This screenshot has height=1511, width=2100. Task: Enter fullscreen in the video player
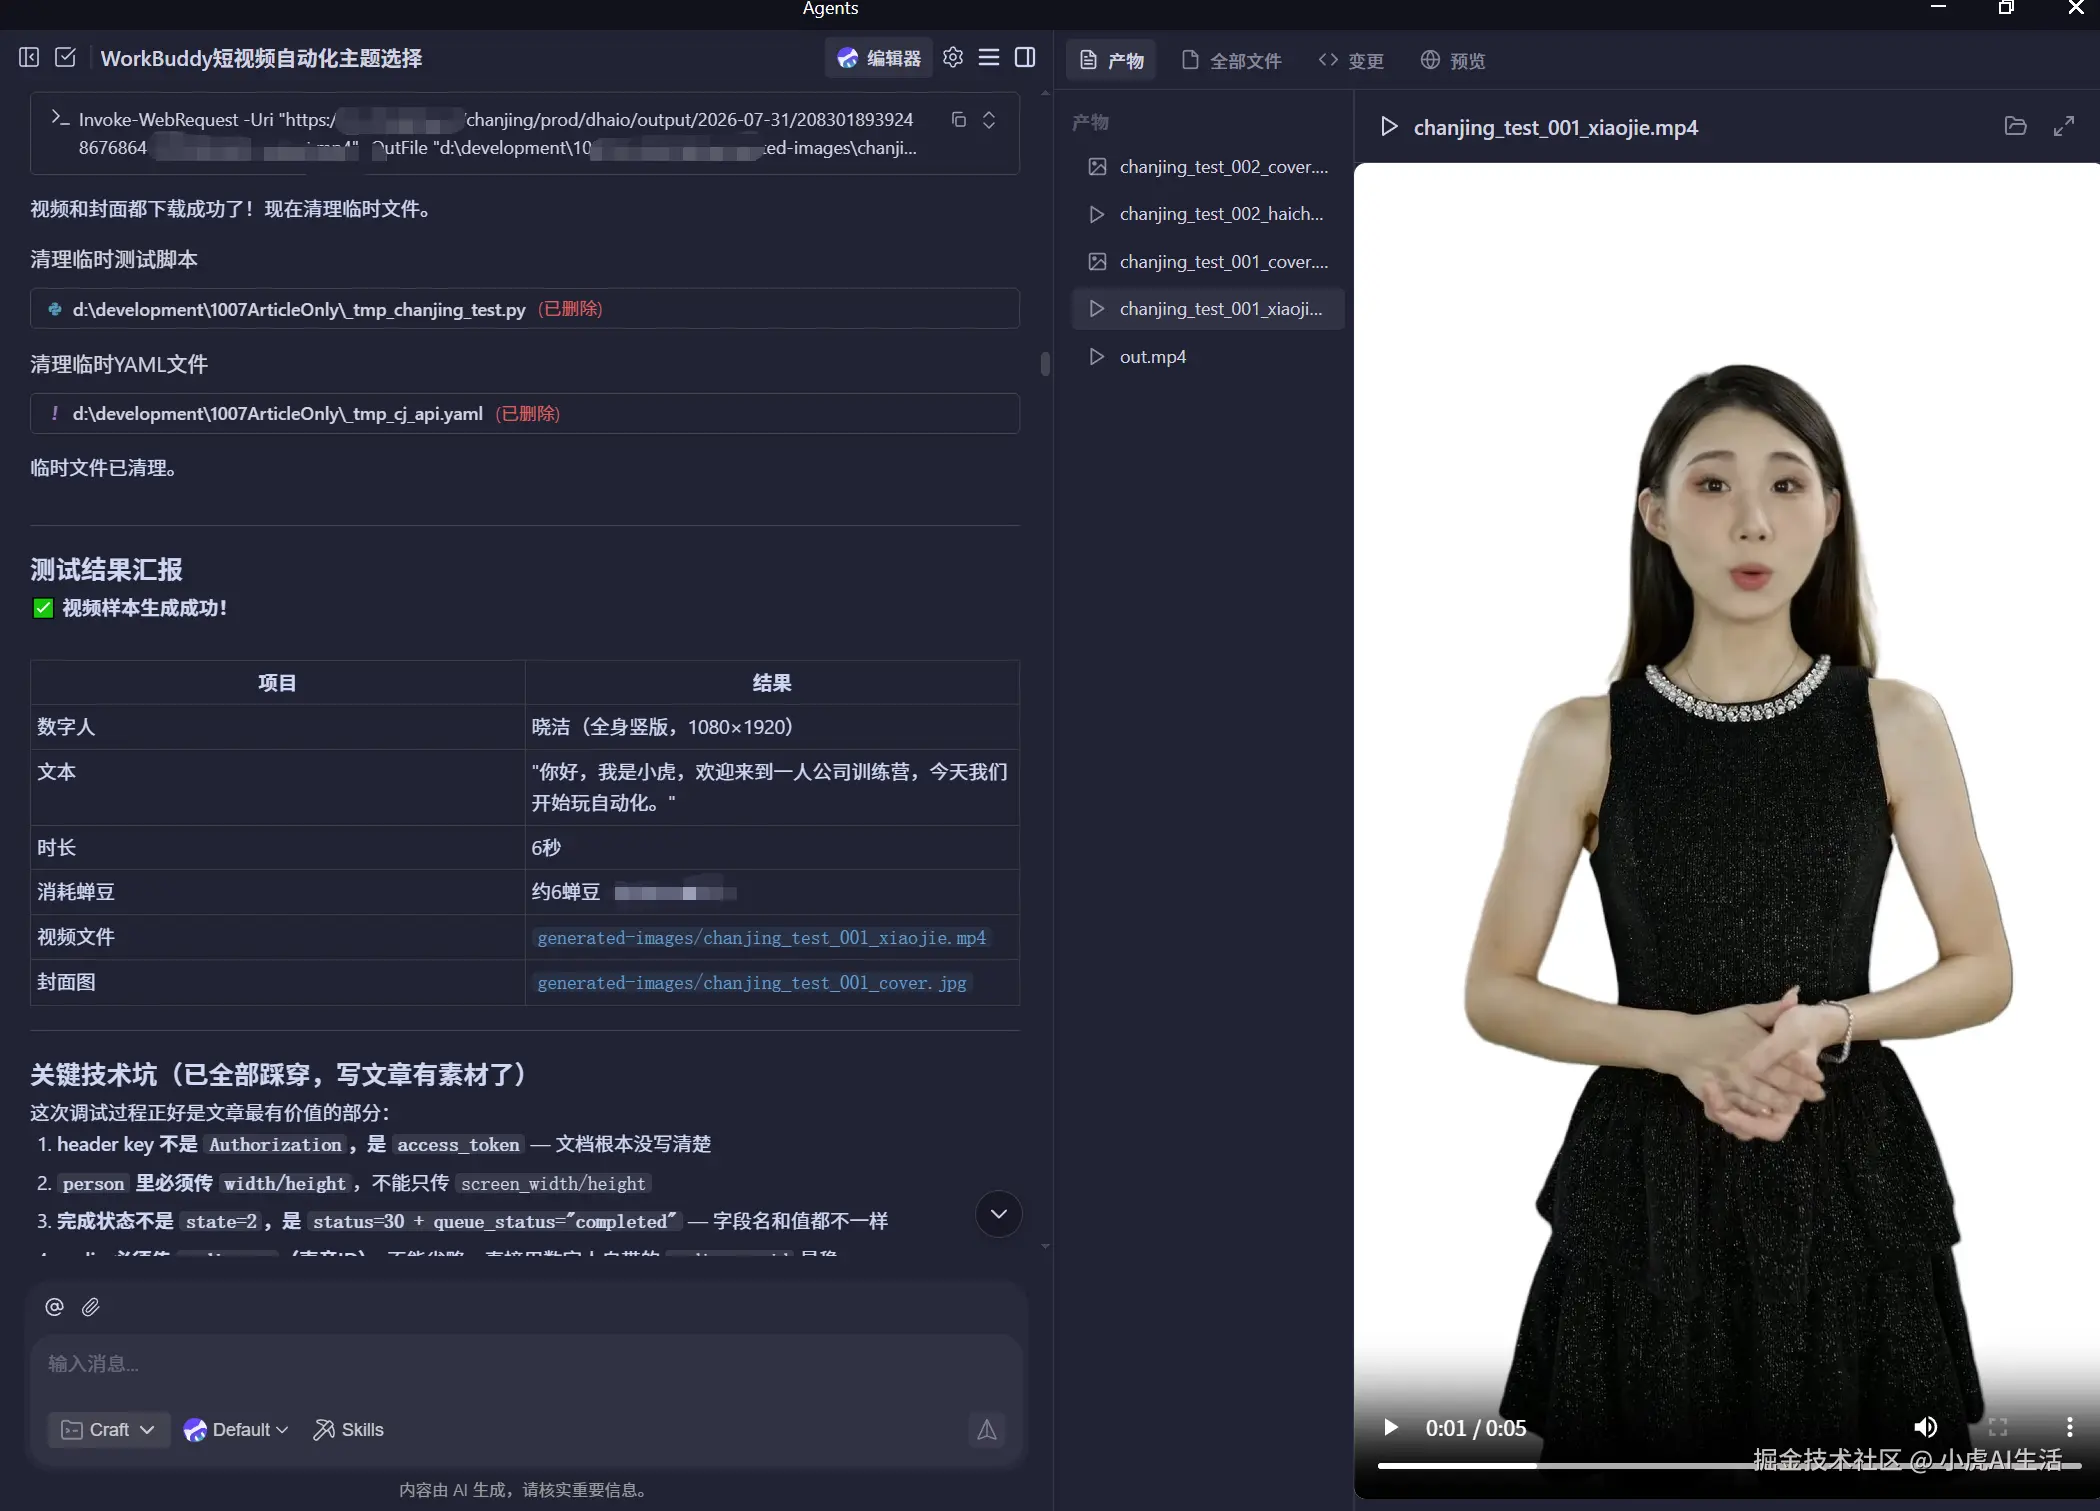coord(1998,1427)
